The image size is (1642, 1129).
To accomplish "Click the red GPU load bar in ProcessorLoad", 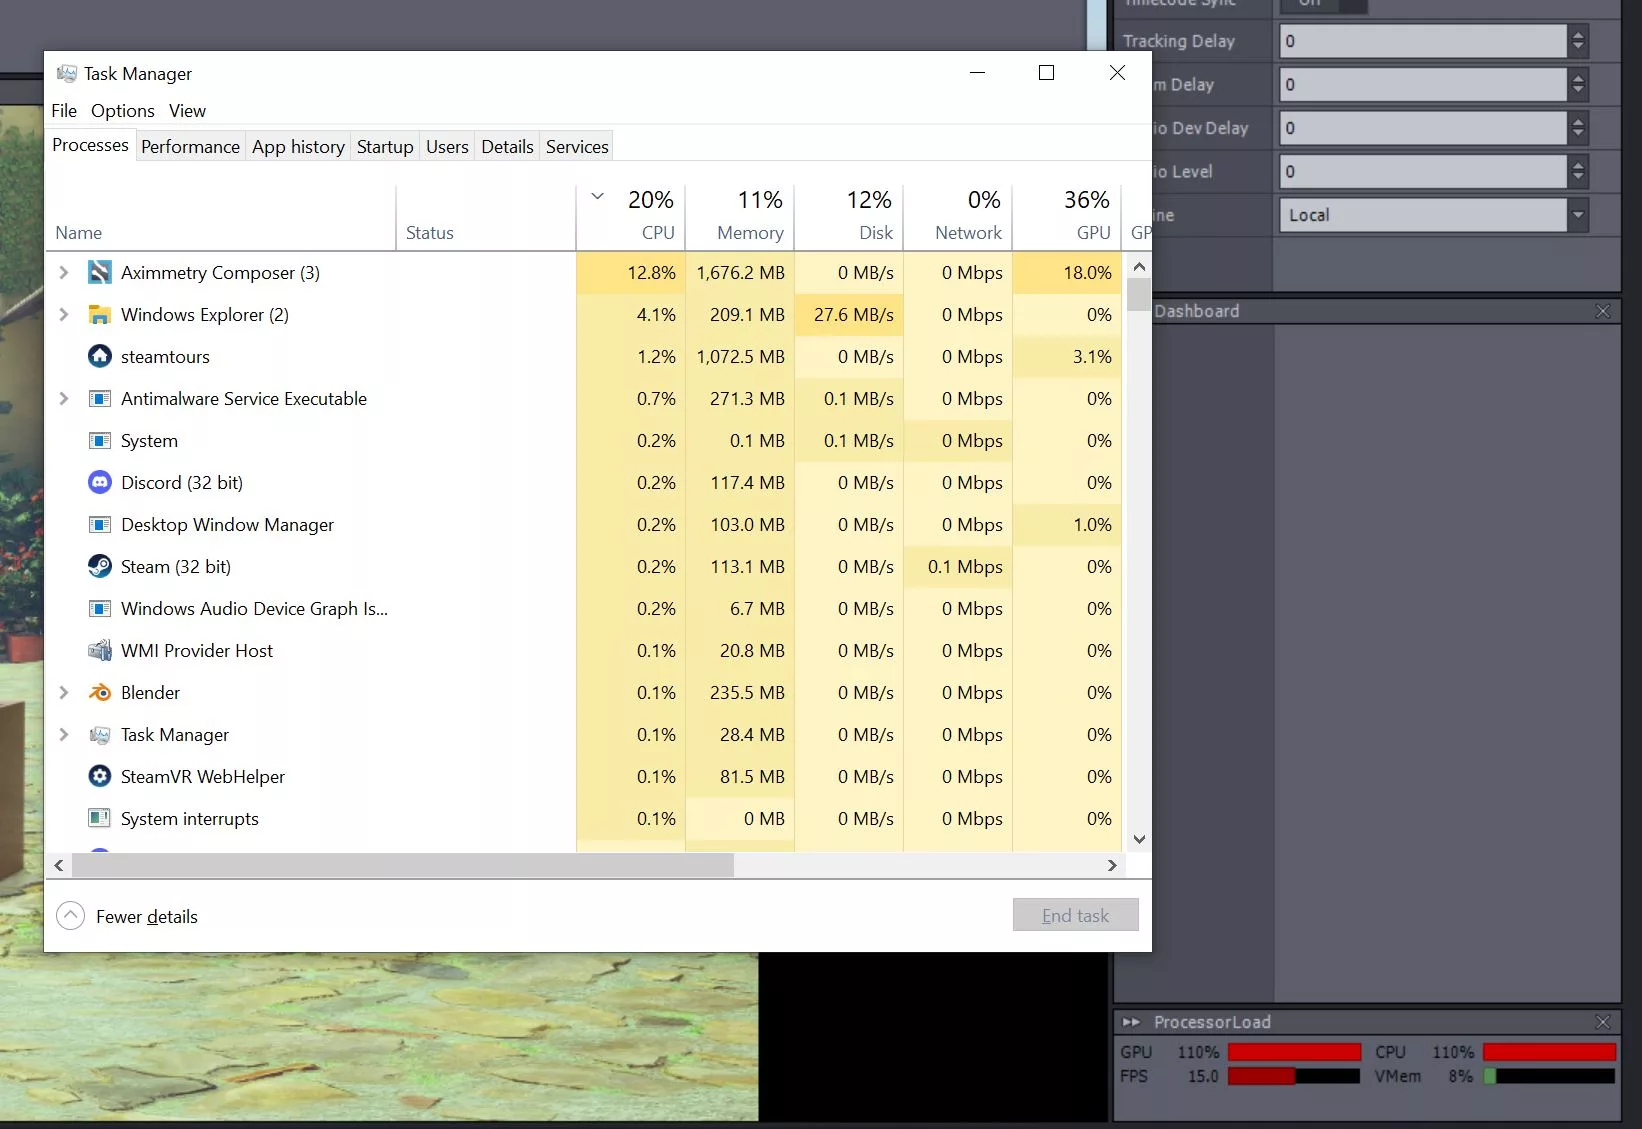I will coord(1293,1051).
